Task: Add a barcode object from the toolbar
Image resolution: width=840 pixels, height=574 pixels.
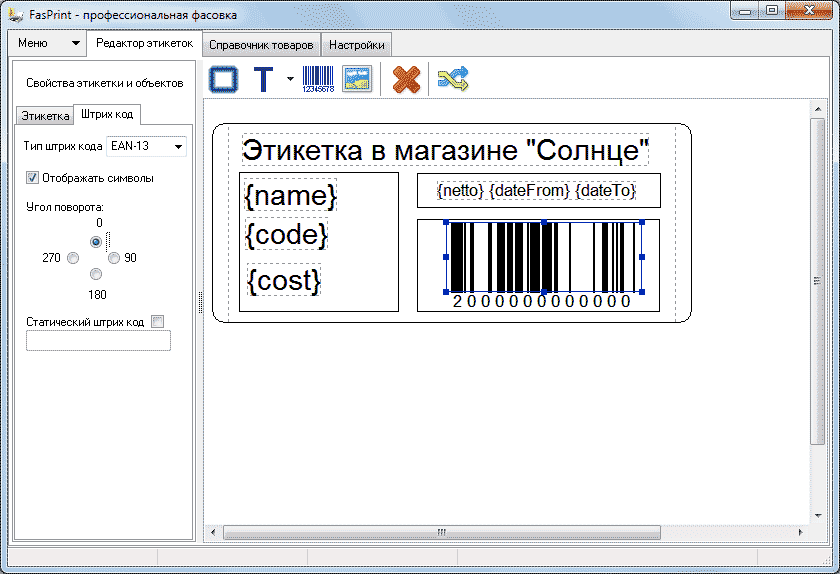Action: click(318, 79)
